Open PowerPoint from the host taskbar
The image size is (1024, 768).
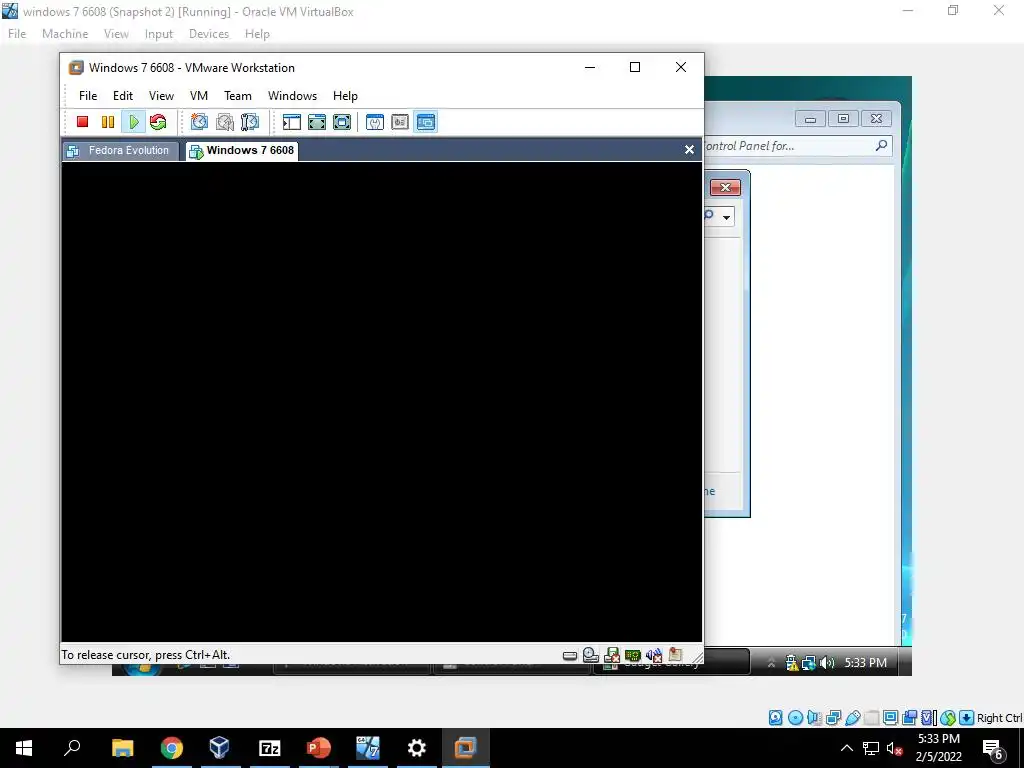[x=318, y=748]
